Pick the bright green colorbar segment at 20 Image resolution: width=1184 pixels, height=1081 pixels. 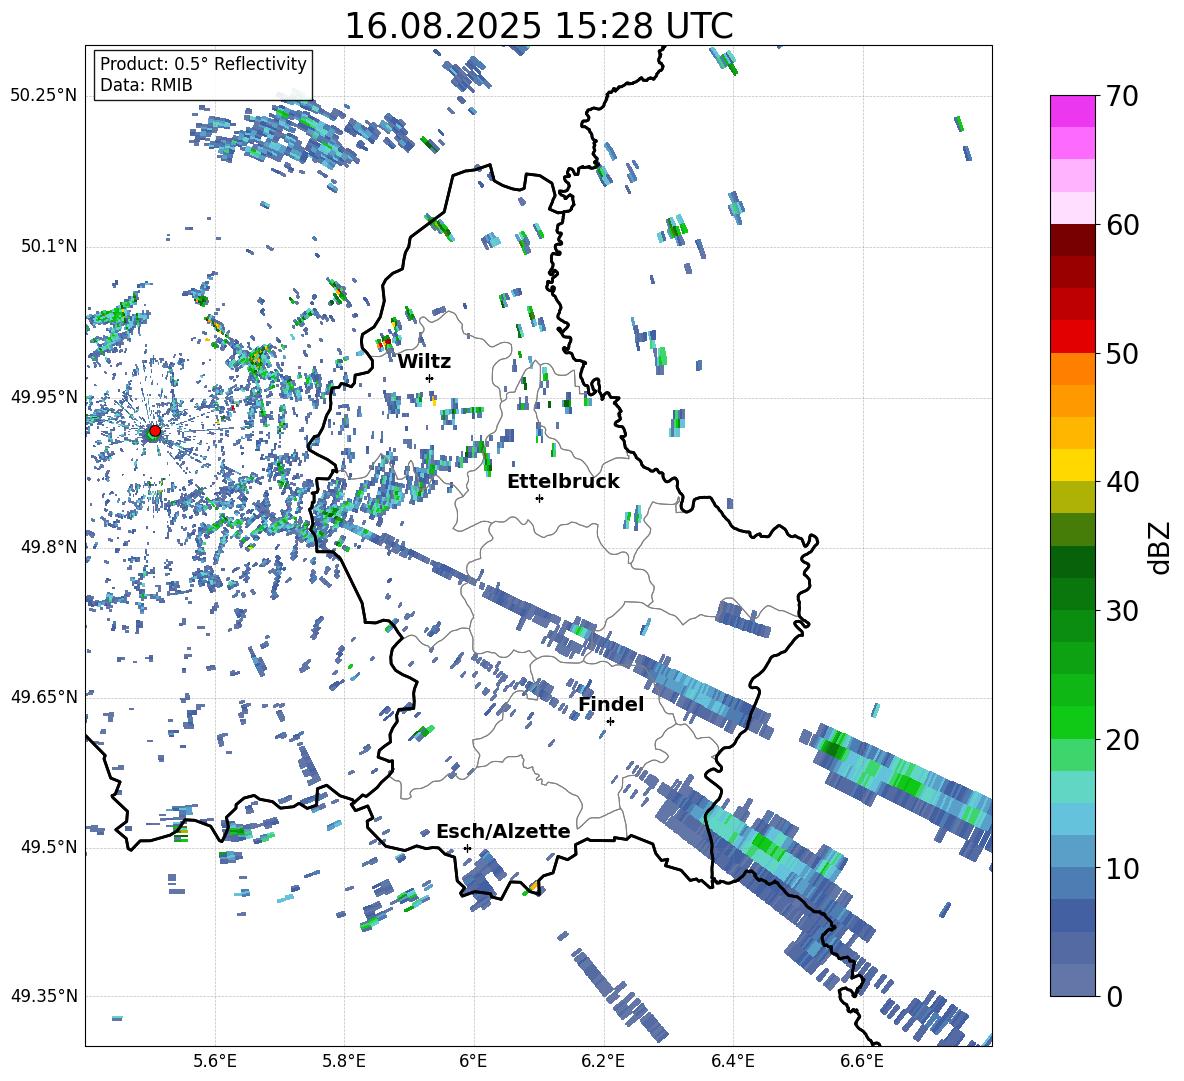pos(1072,722)
